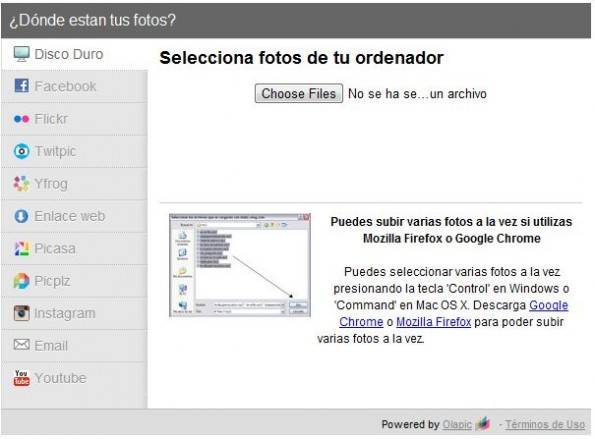Switch to the Youtube tab label
The height and width of the screenshot is (439, 595).
point(60,378)
